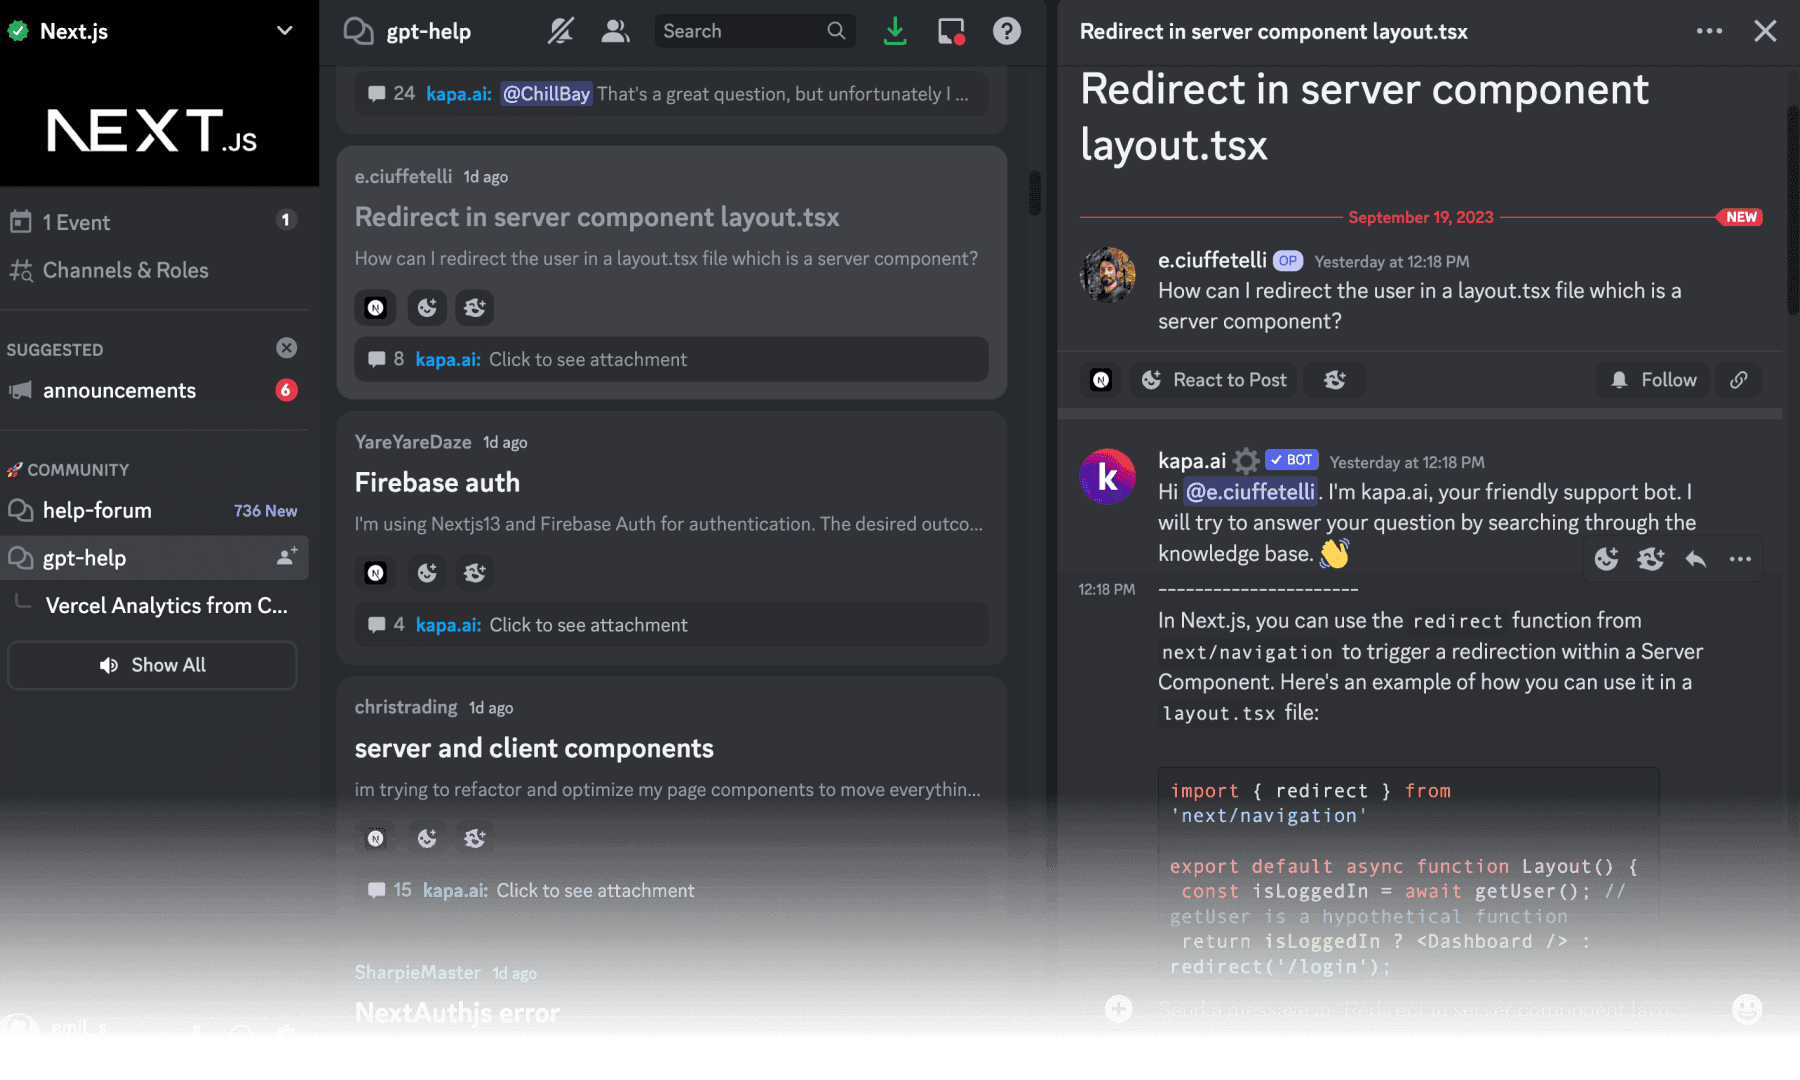1800x1080 pixels.
Task: Click @e.ciuffetelli mention in bot message
Action: click(1250, 492)
